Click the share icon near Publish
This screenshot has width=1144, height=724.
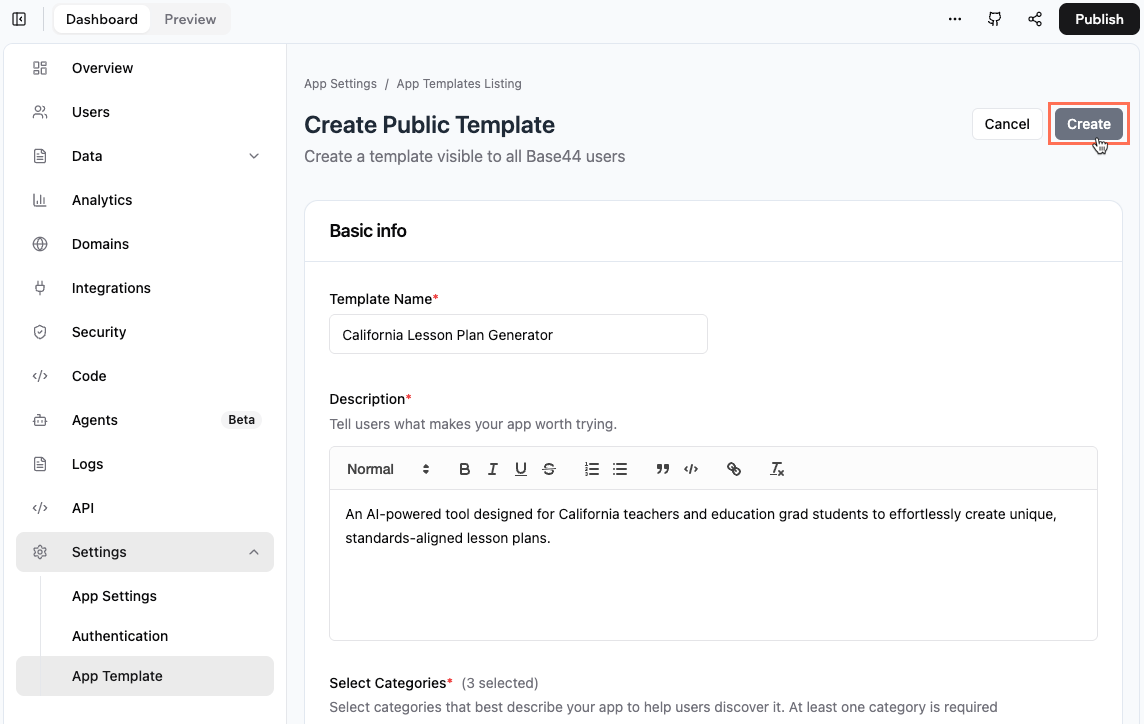coord(1034,18)
